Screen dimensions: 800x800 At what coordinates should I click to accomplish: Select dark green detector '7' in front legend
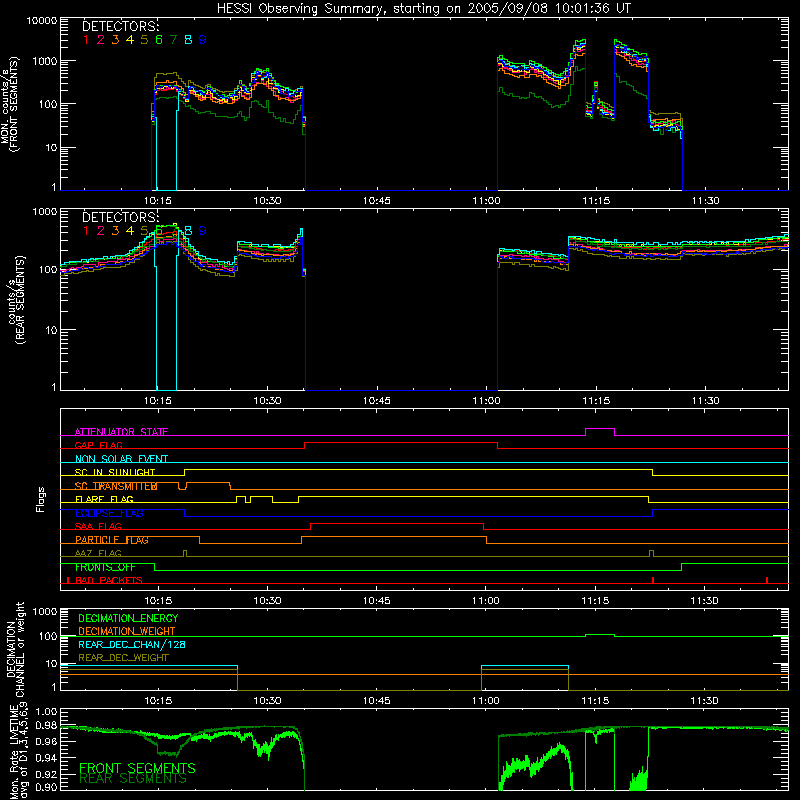coord(173,40)
